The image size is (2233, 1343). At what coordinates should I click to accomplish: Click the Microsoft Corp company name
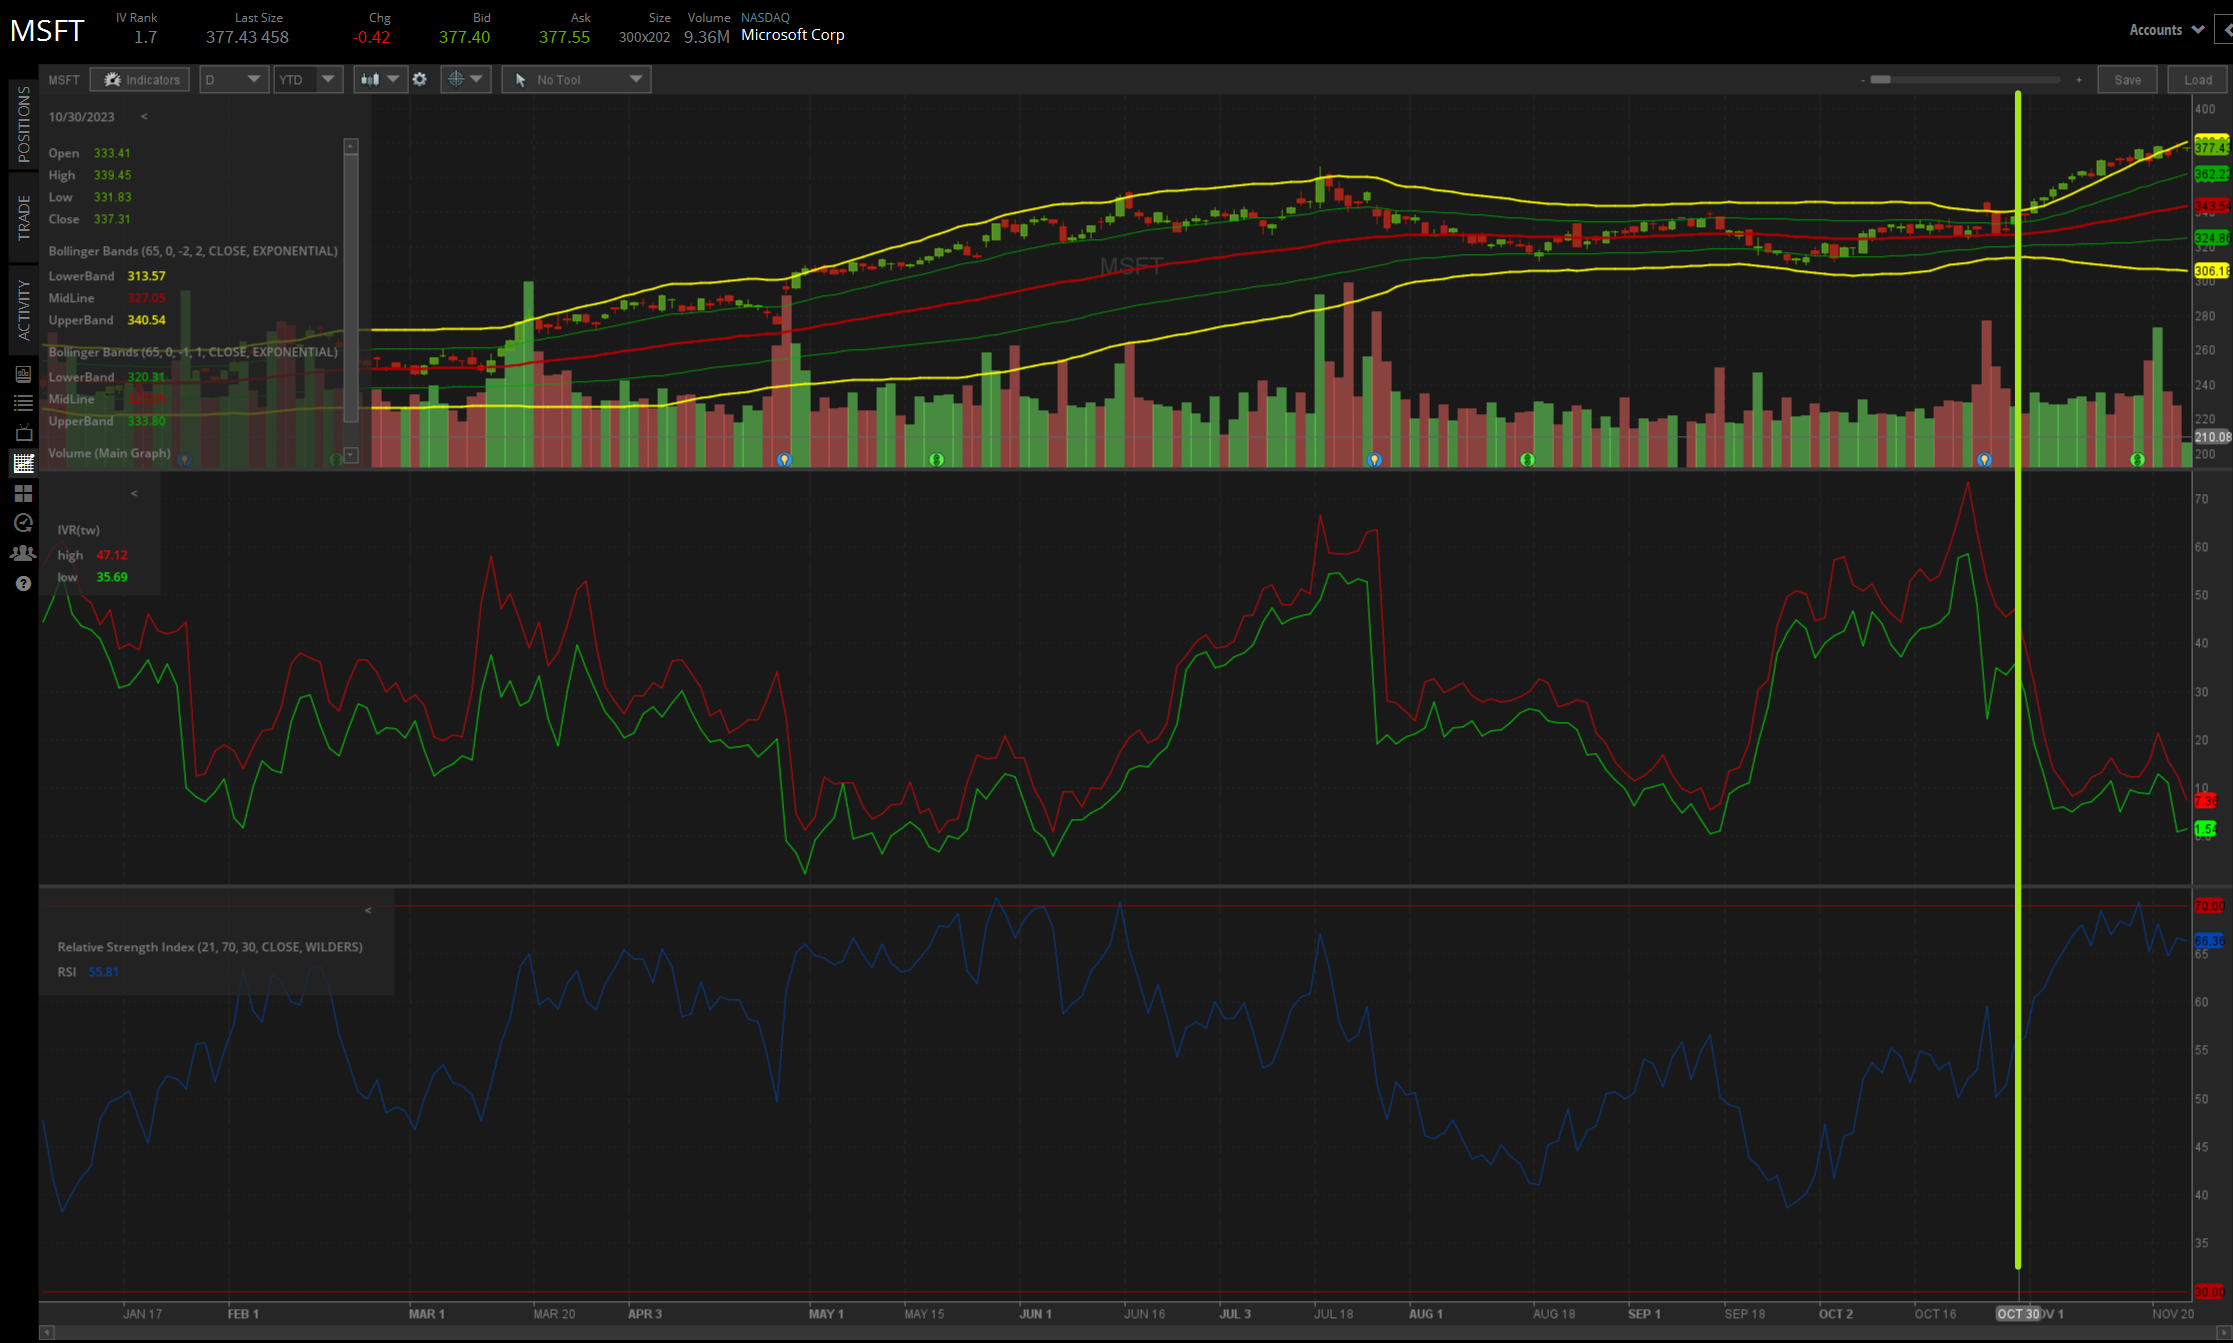[x=793, y=35]
